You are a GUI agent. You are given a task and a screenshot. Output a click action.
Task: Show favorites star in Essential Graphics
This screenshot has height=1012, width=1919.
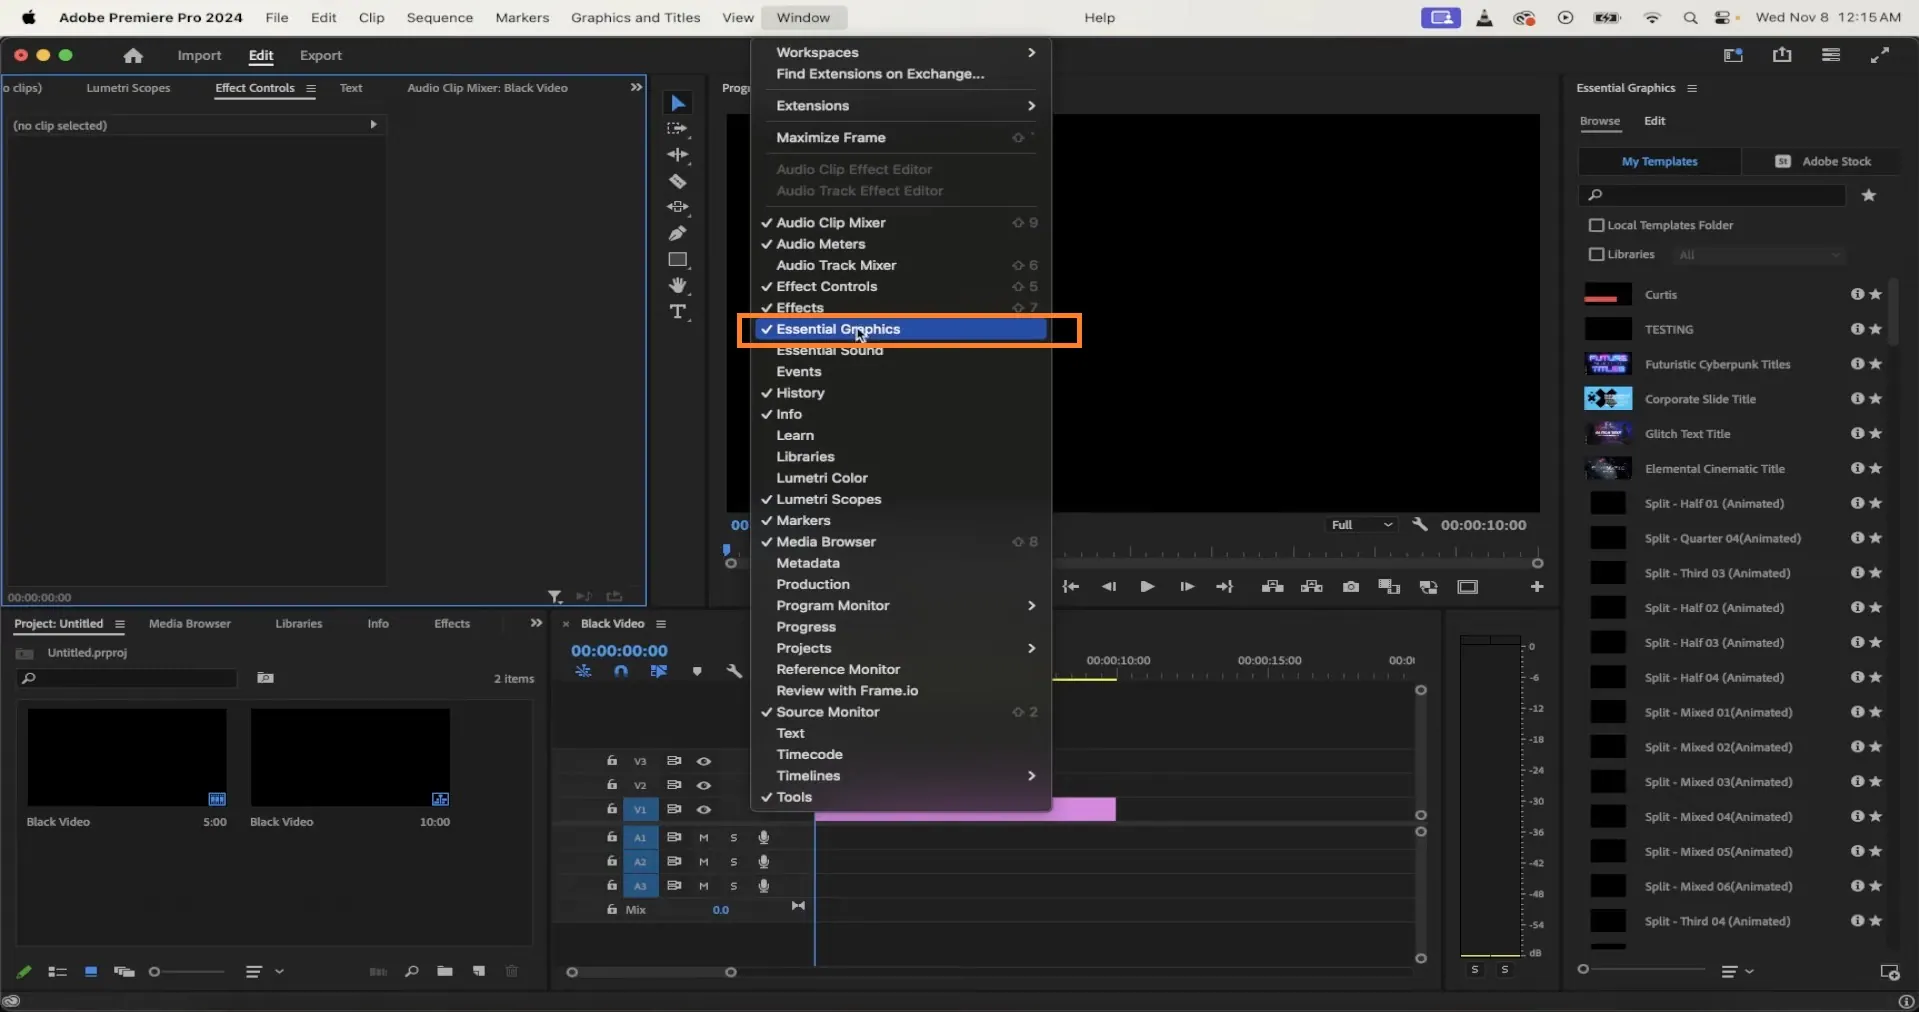point(1868,195)
